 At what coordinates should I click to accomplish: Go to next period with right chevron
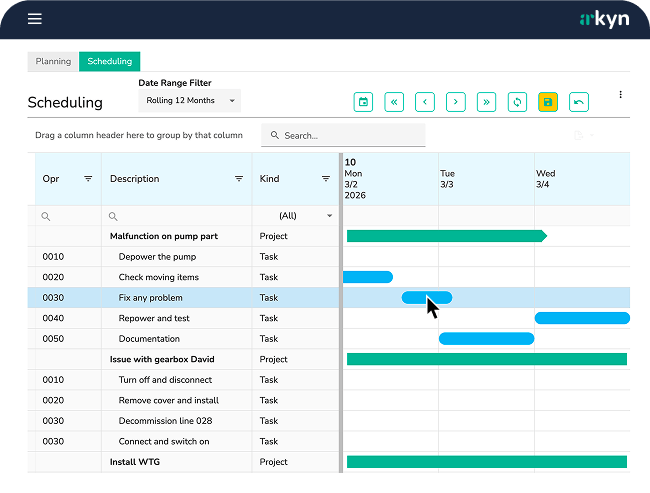coord(456,102)
